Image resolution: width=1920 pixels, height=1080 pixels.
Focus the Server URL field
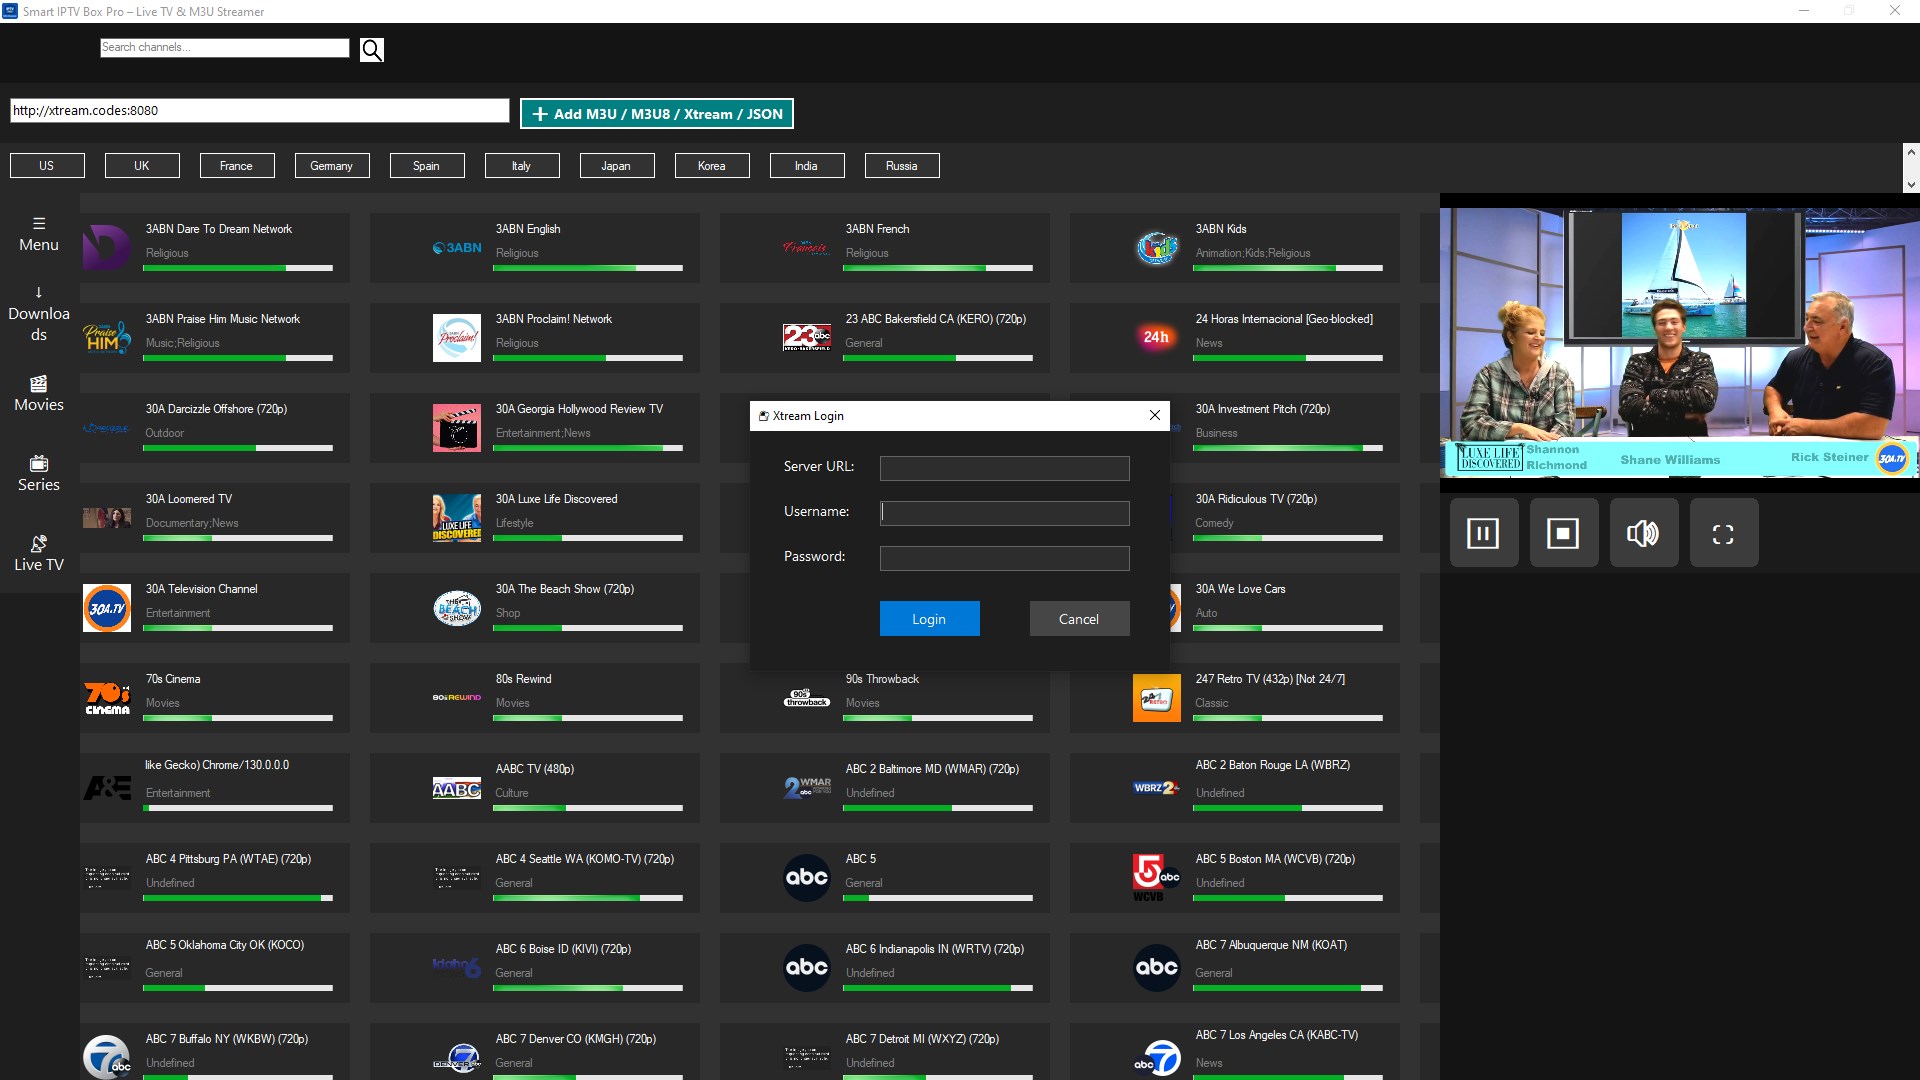(x=1004, y=468)
